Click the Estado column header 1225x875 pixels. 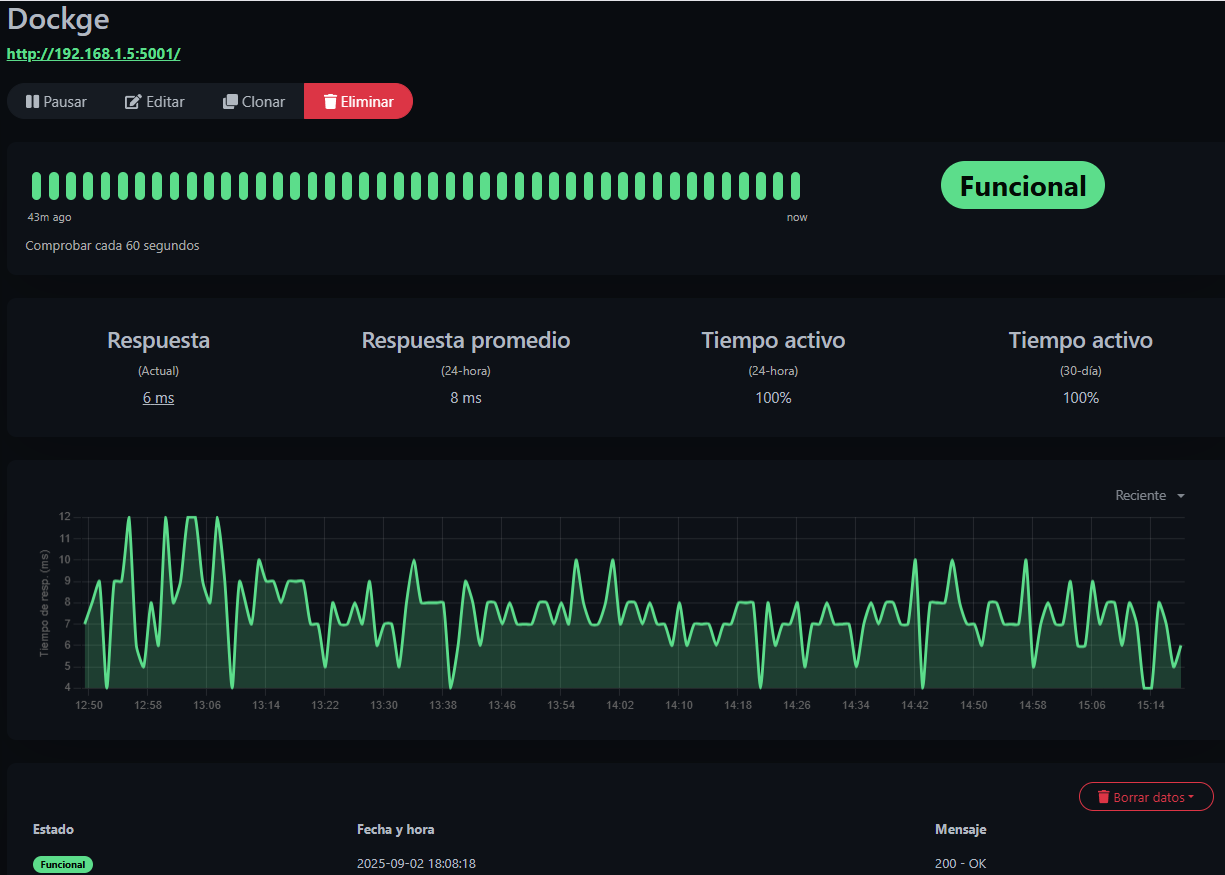pos(53,829)
